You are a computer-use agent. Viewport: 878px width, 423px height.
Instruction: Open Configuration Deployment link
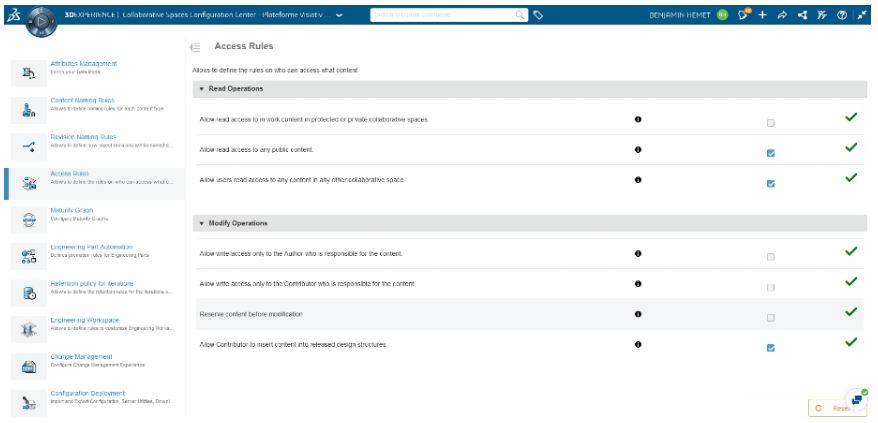88,393
